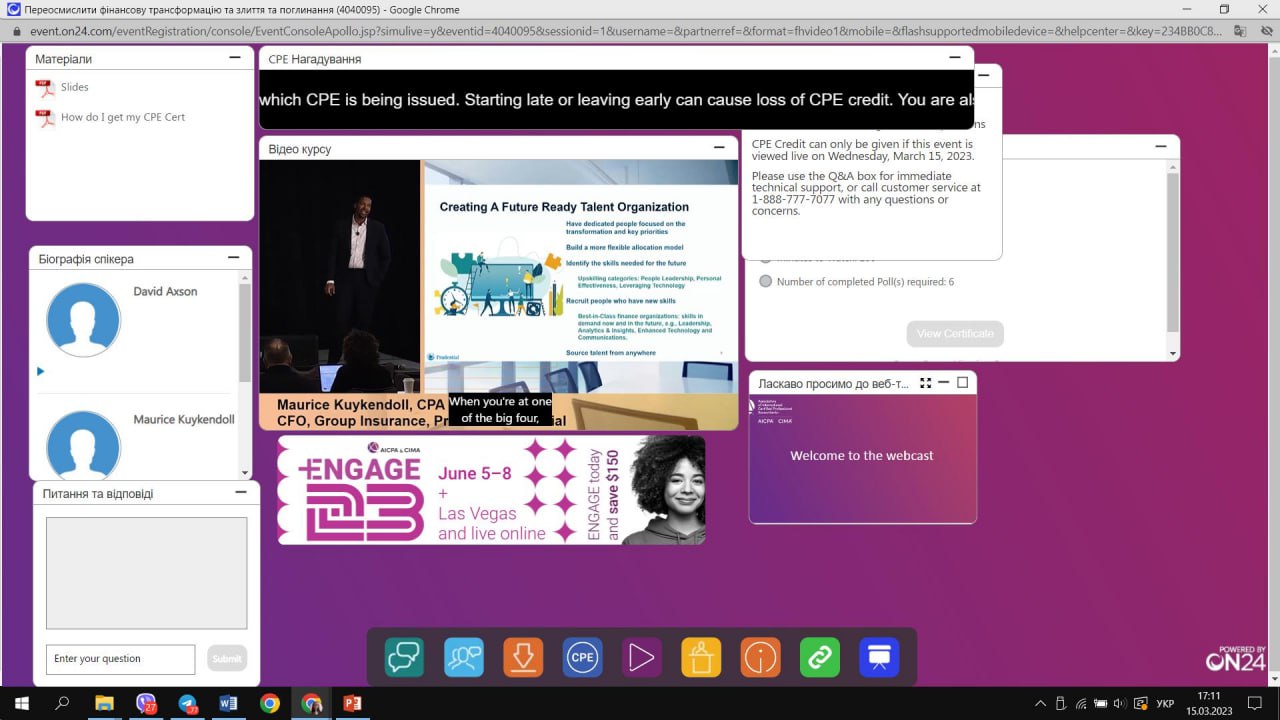Click fullscreen icon in the welcome widget
This screenshot has height=720, width=1280.
(x=925, y=383)
